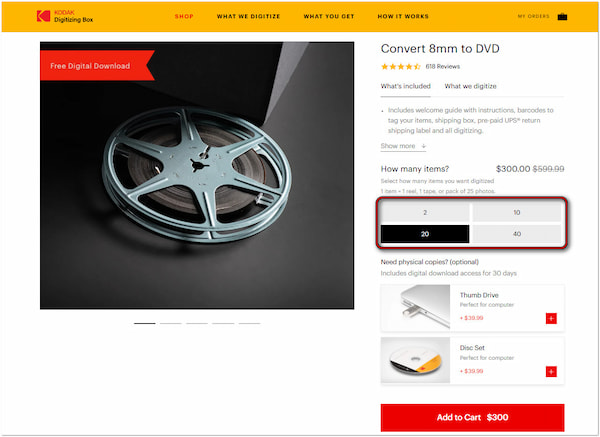This screenshot has height=437, width=600.
Task: Expand the Show more description
Action: pyautogui.click(x=403, y=146)
